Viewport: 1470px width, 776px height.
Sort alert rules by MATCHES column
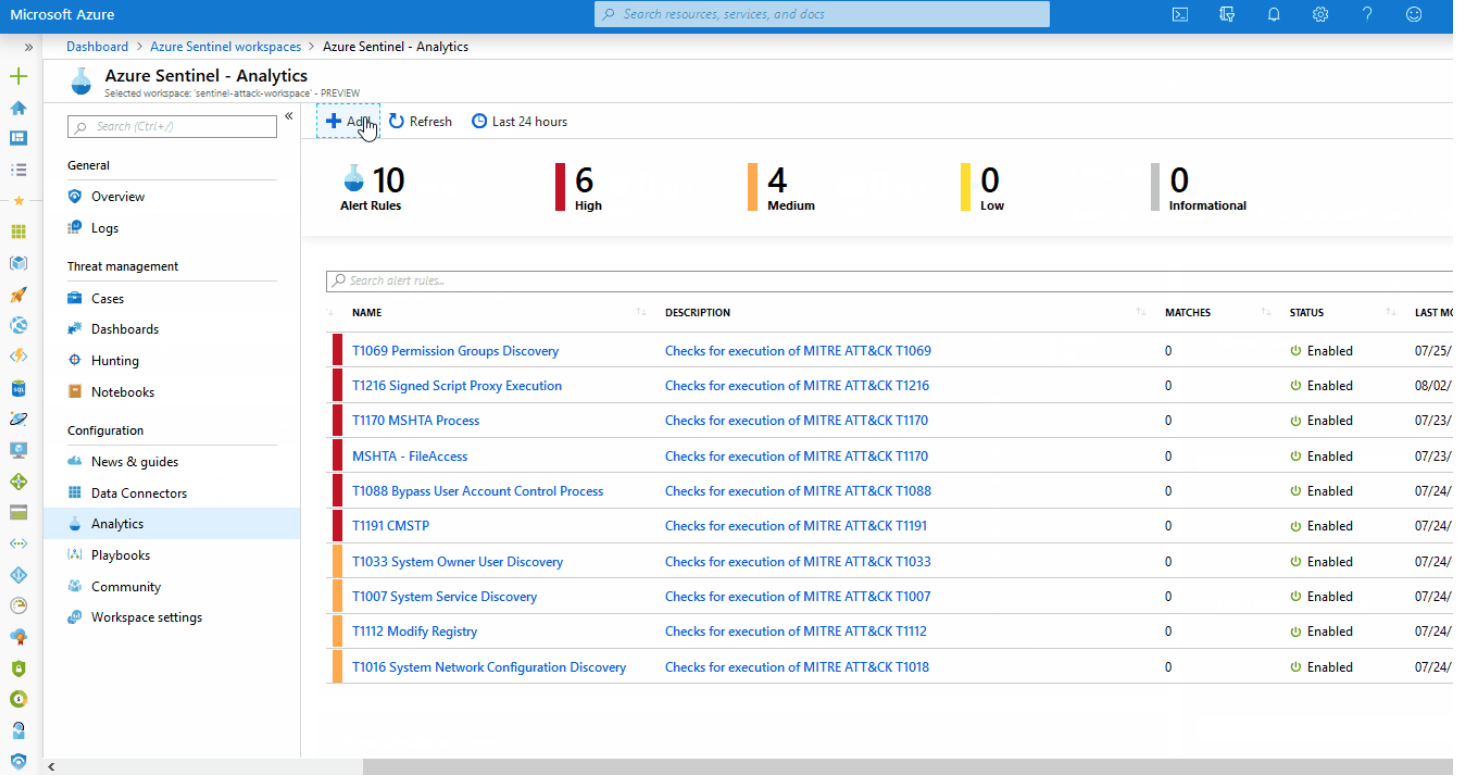[x=1188, y=313]
